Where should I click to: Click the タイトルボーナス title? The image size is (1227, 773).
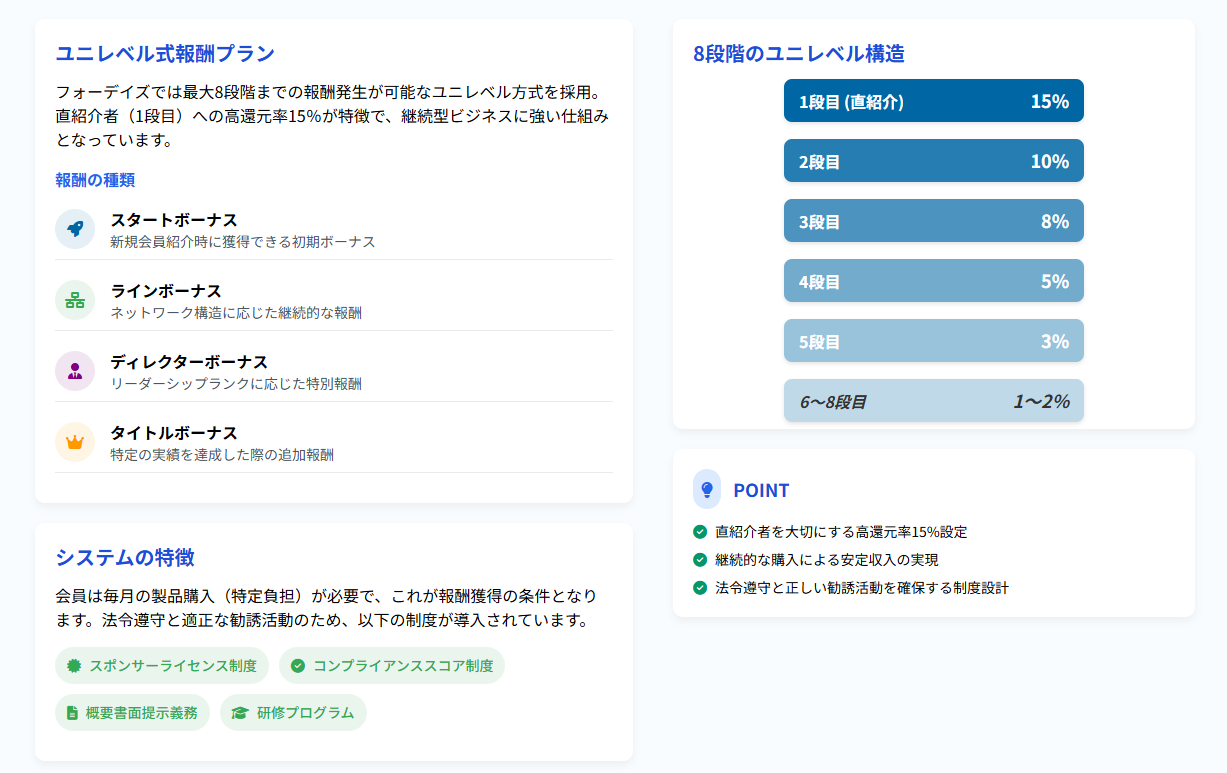click(174, 433)
